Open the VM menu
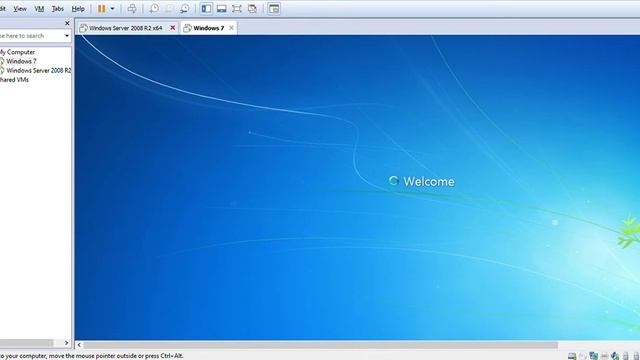Screen dimensions: 640x360 click(x=39, y=9)
